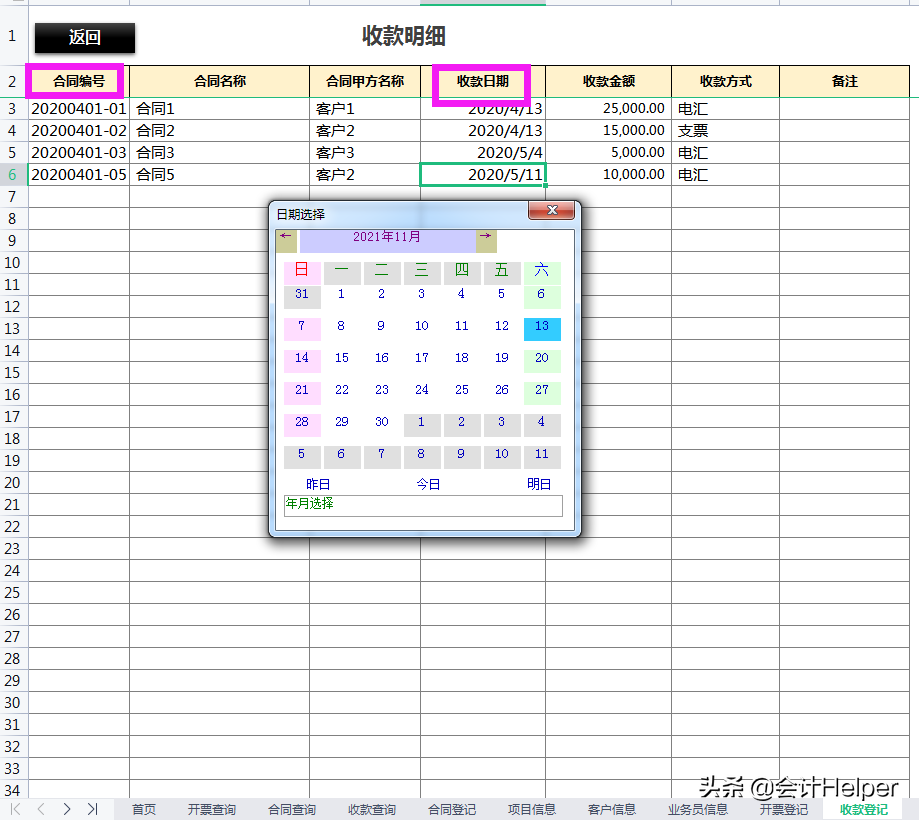Click the 合同编号 column header
Screen dimensions: 919x820
tap(79, 81)
